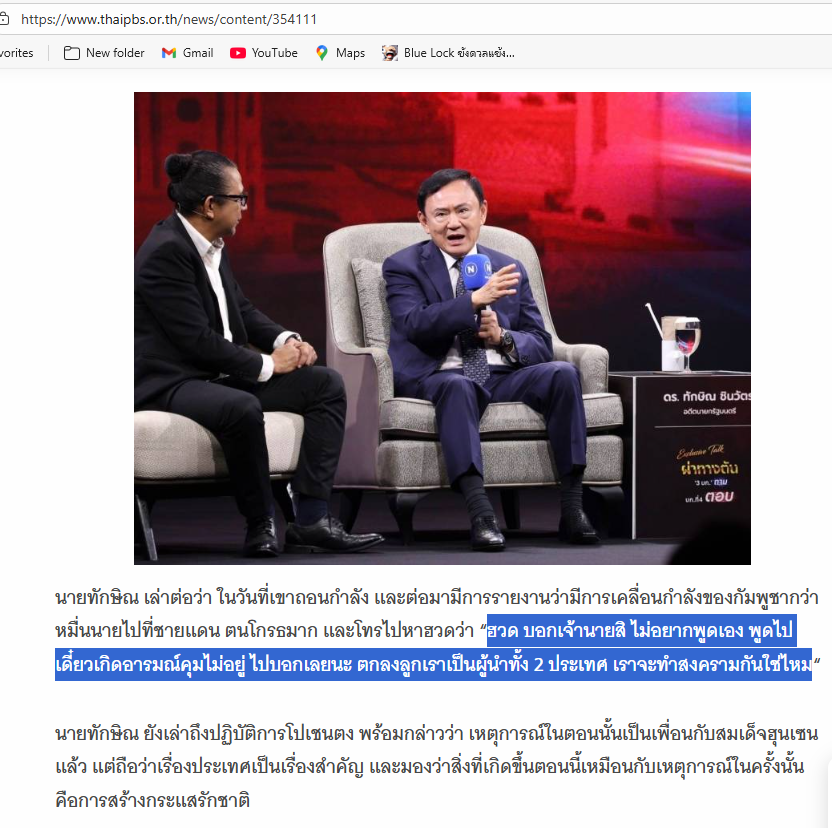Open the New folder bookmark folder icon

[72, 53]
